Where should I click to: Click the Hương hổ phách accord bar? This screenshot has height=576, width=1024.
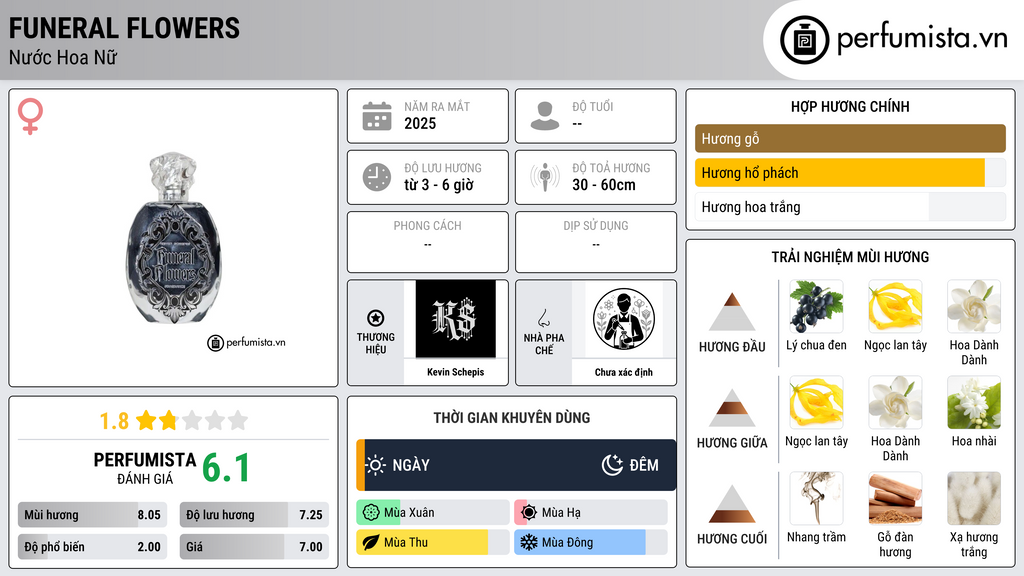coord(850,173)
